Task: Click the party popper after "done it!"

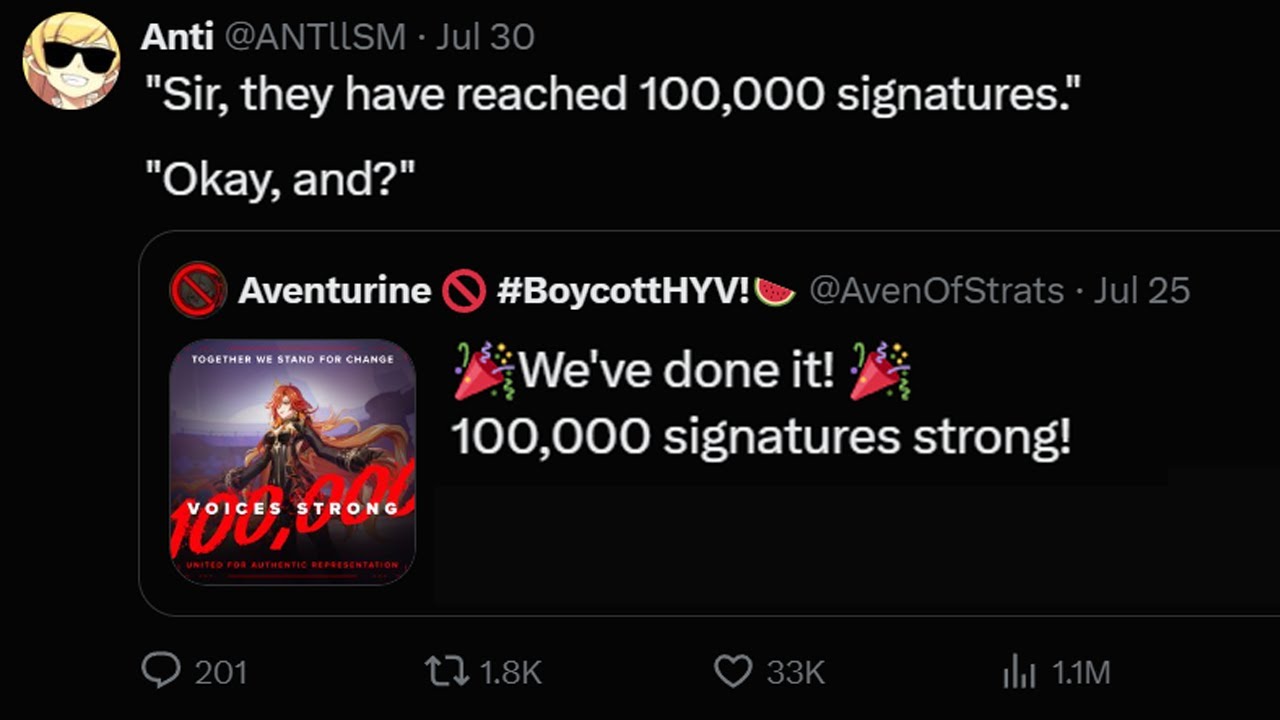Action: 880,371
